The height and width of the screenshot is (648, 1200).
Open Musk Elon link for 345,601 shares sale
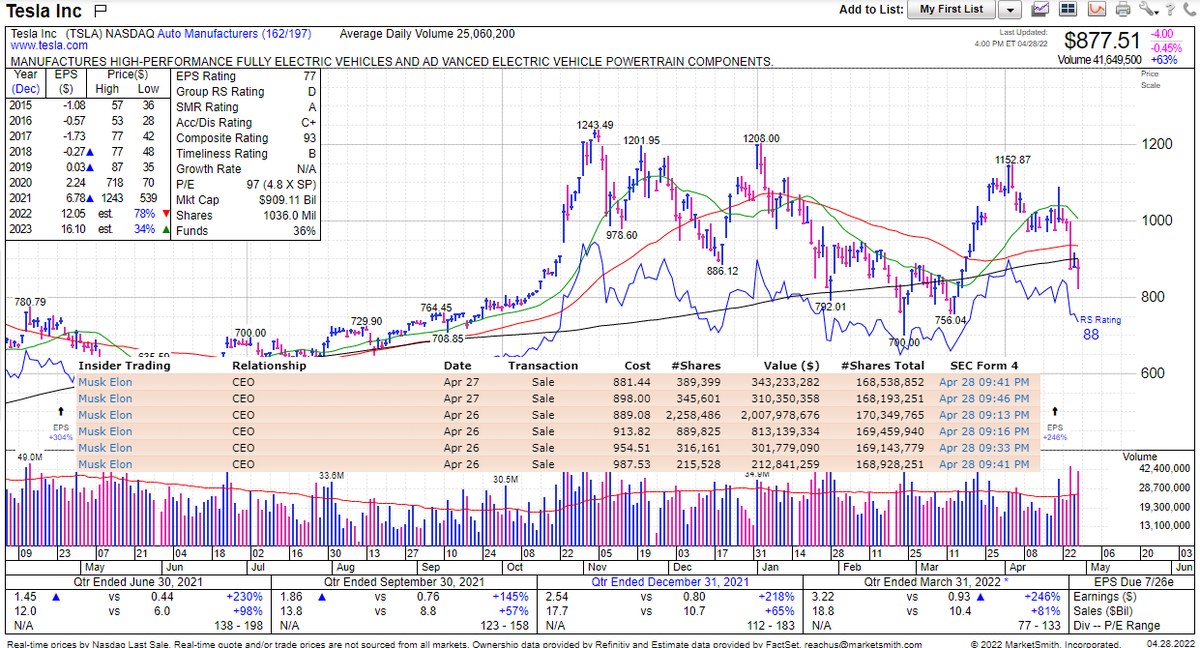point(105,398)
